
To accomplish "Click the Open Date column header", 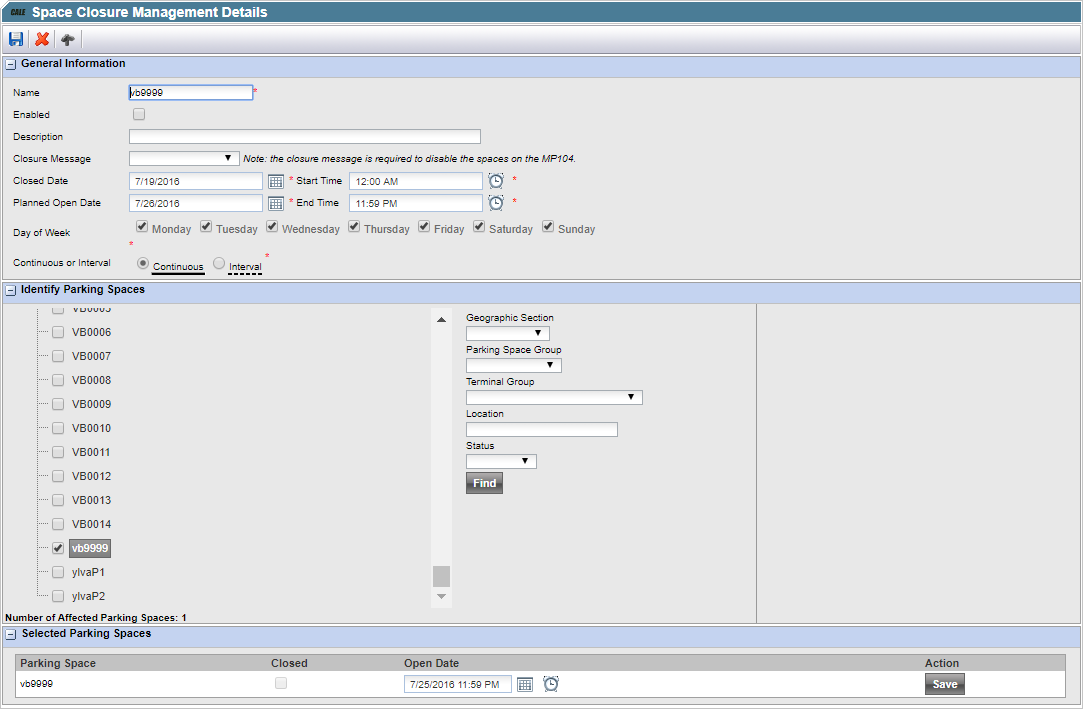I will coord(432,663).
